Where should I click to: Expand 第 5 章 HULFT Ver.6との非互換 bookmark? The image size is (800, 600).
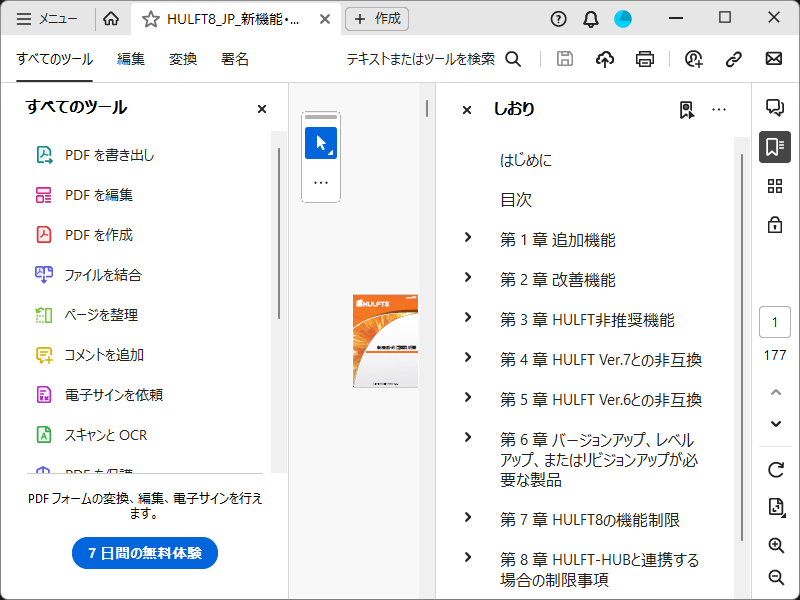[x=468, y=397]
